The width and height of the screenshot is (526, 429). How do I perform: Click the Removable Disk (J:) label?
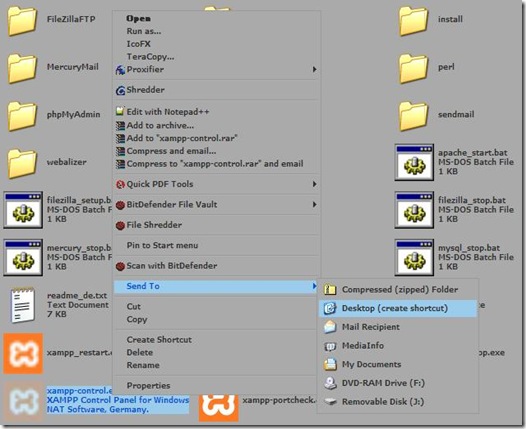click(383, 401)
